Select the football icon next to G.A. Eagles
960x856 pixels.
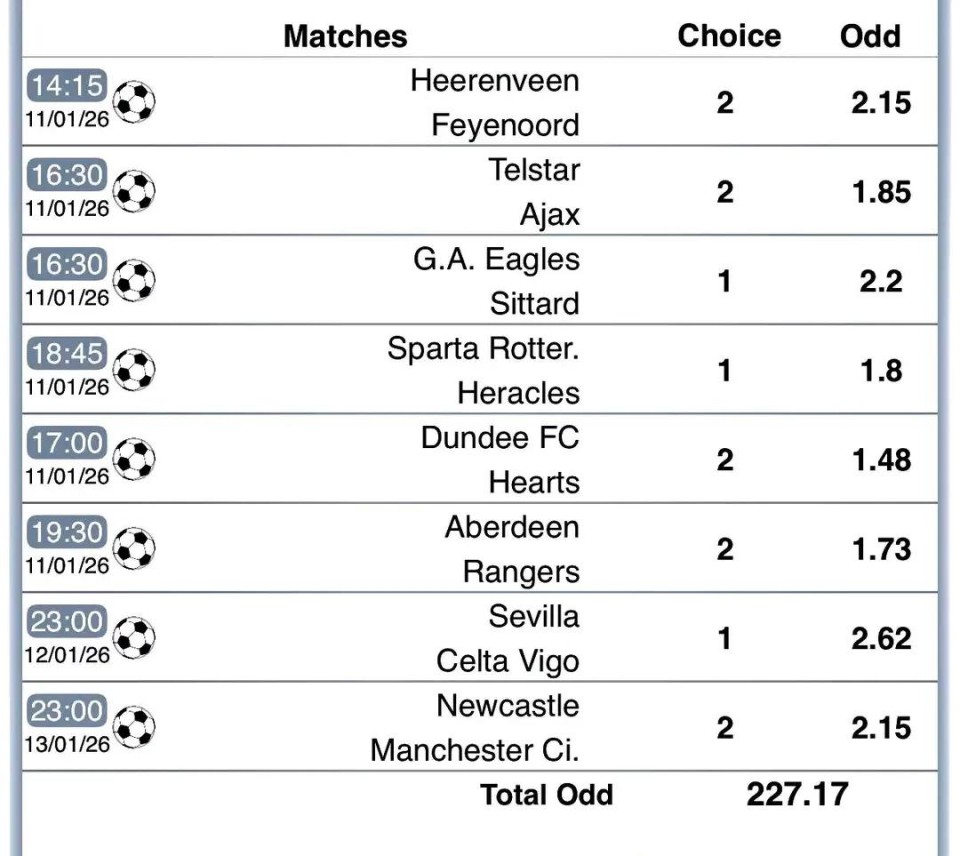click(134, 281)
